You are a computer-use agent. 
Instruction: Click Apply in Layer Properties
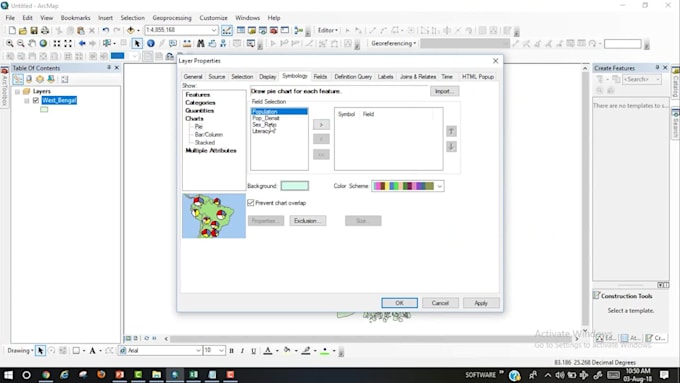tap(481, 303)
